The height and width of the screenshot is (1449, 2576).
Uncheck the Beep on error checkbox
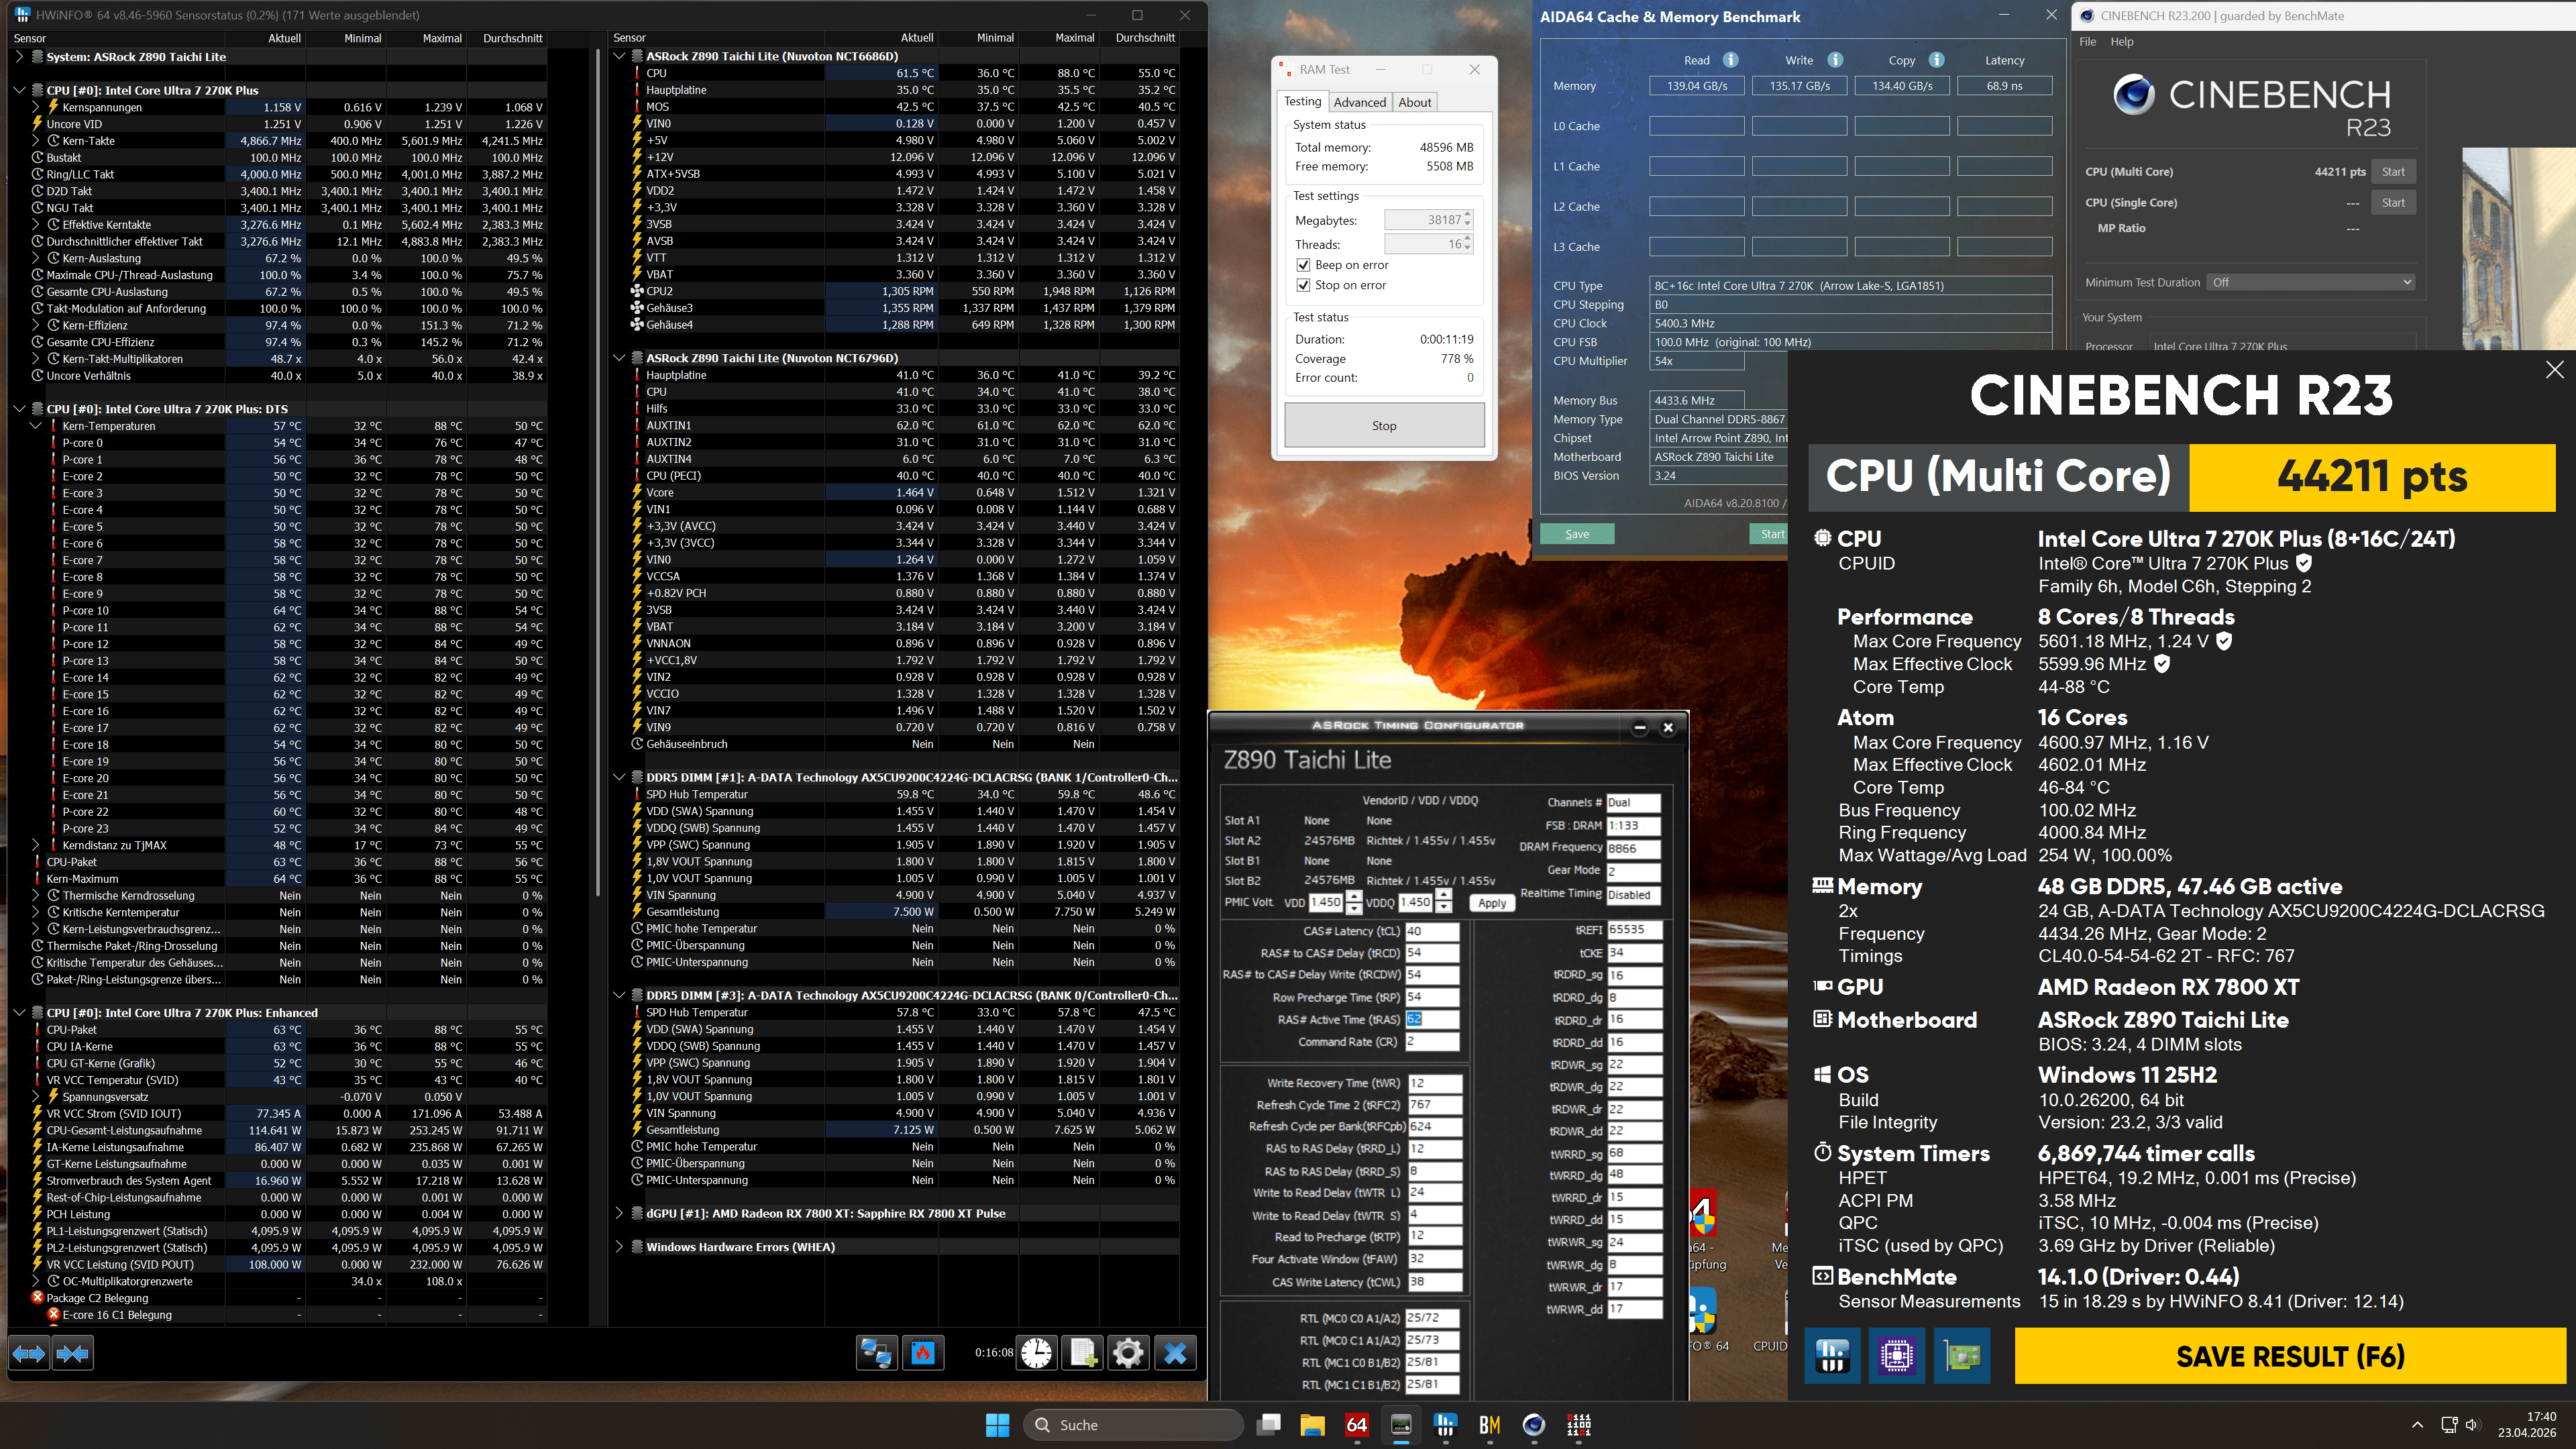click(1303, 265)
